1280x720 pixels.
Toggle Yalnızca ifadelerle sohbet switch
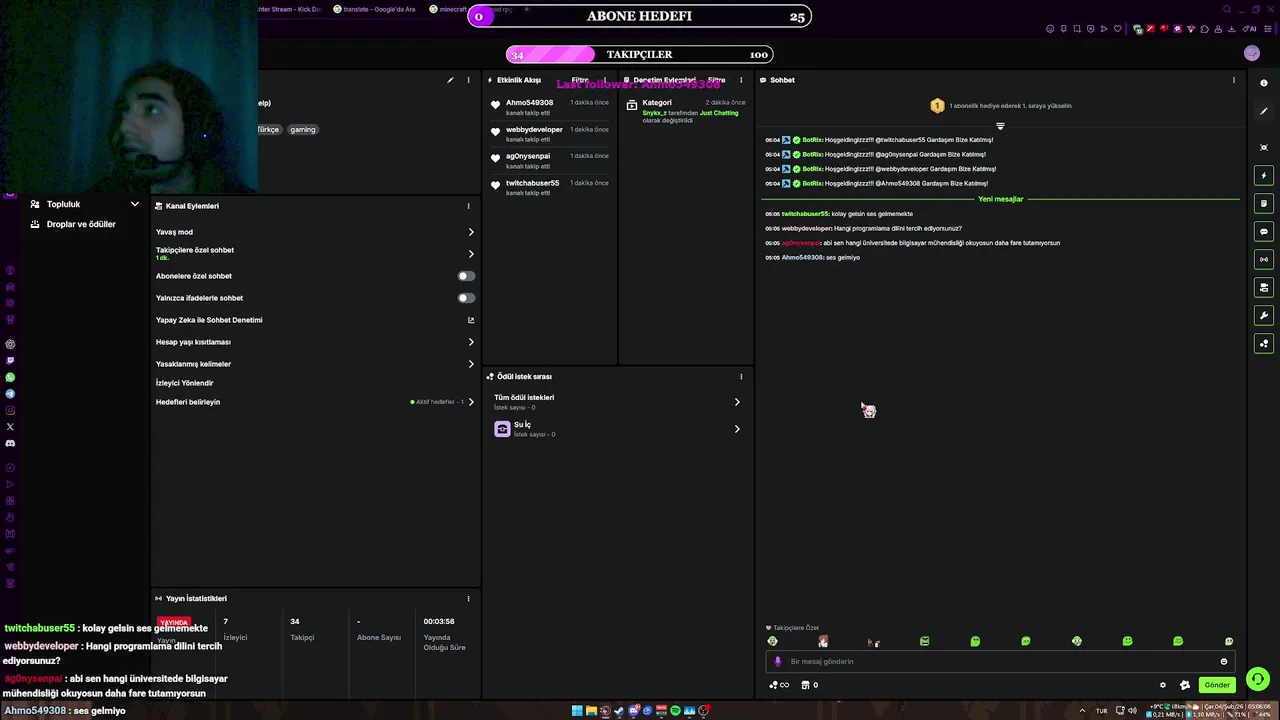[x=466, y=298]
